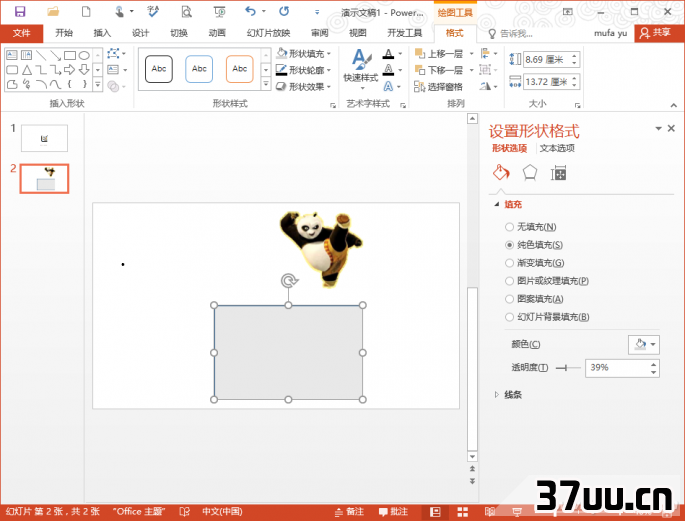Screen dimensions: 685x521
Task: Open Fill & Line tab paint bucket icon
Action: 501,173
